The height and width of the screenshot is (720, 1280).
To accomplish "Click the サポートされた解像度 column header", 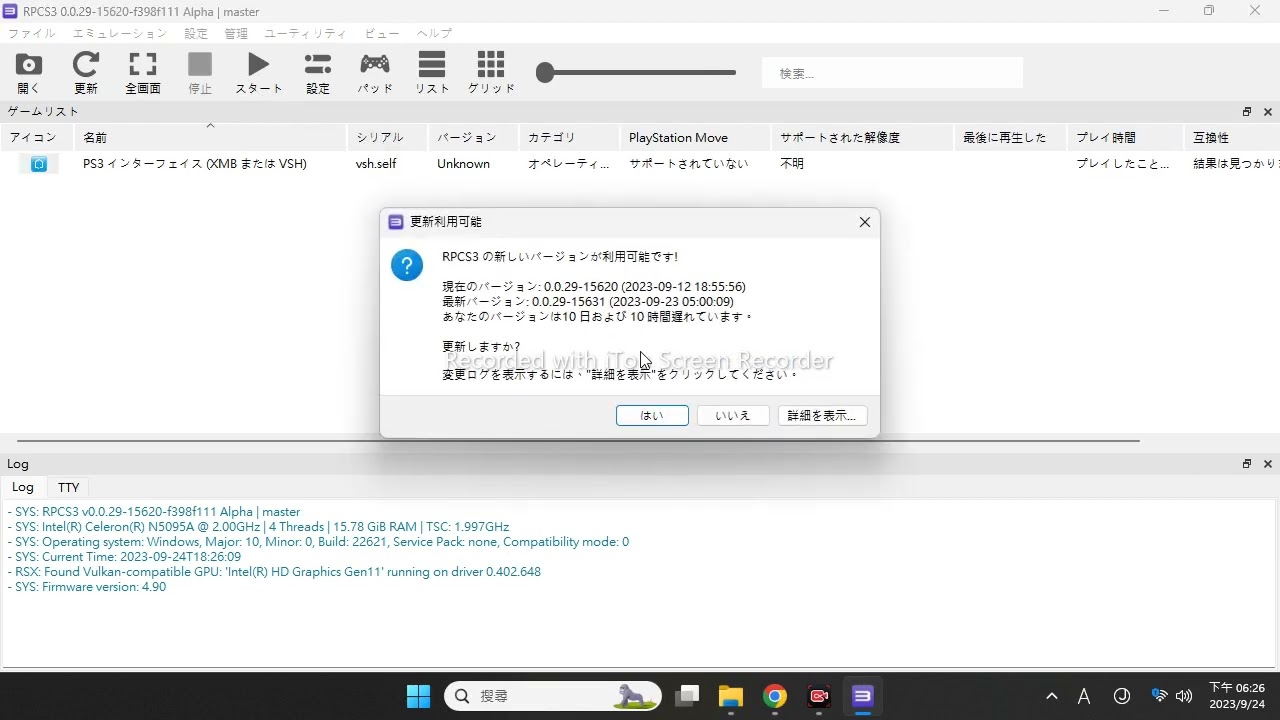I will [862, 137].
